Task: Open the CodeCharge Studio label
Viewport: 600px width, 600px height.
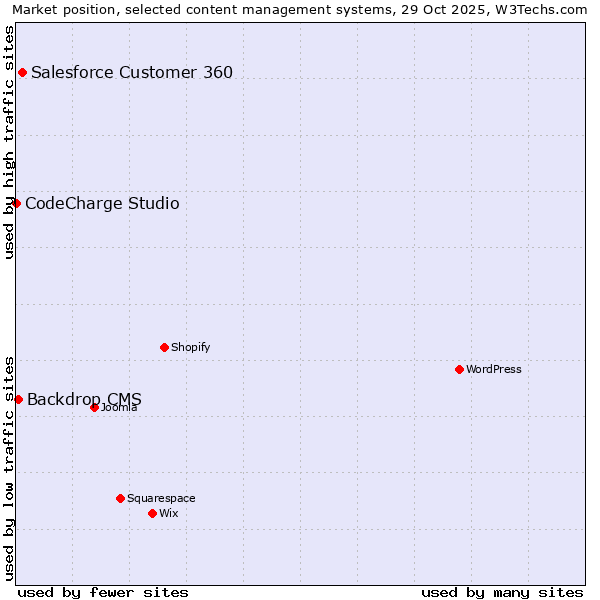Action: click(x=102, y=204)
